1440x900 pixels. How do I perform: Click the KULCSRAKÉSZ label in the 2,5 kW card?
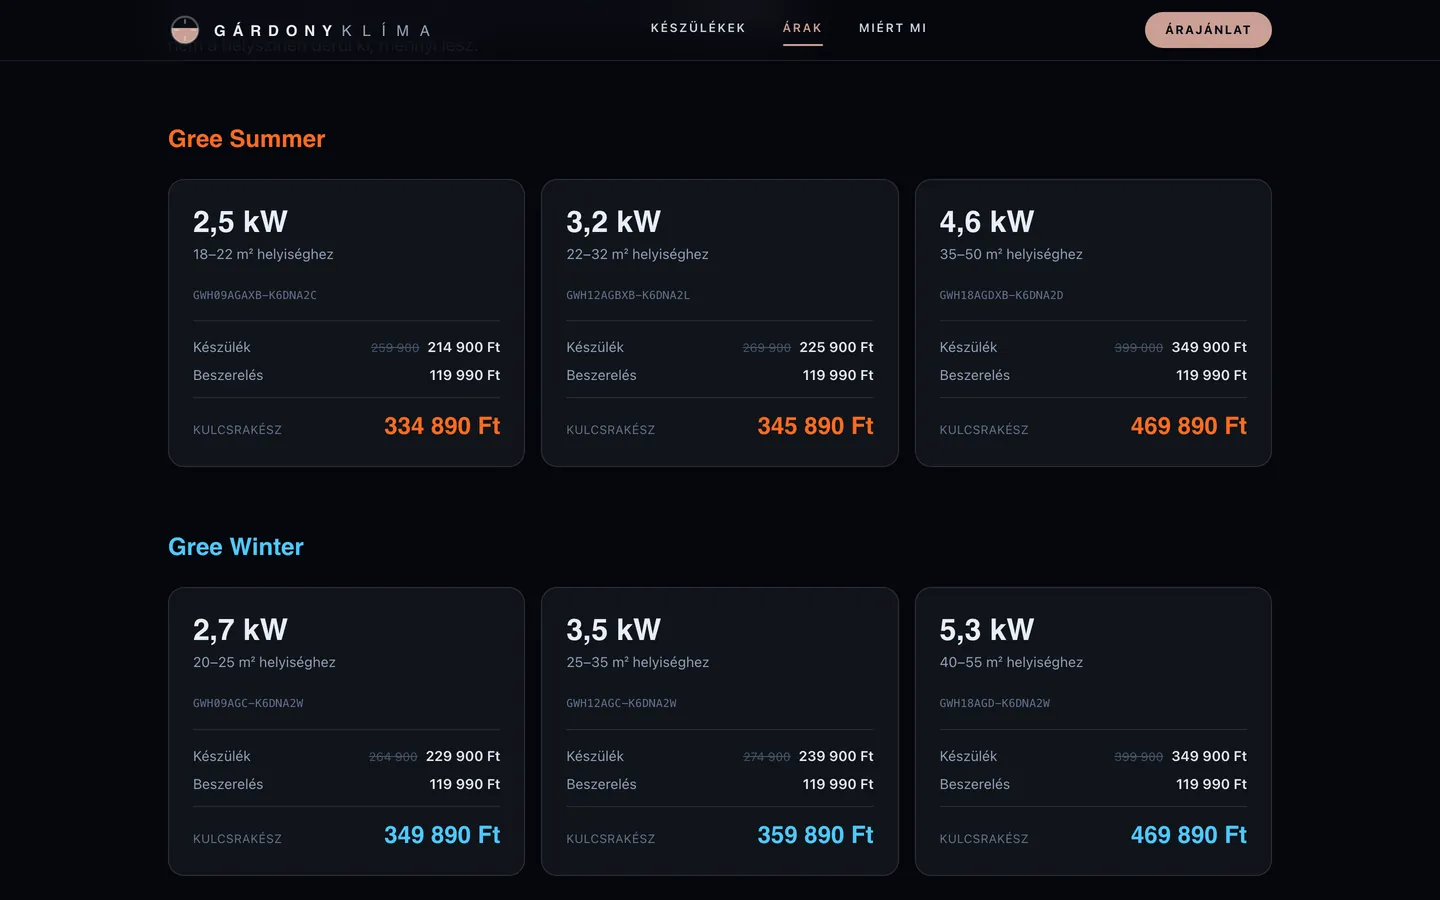237,430
